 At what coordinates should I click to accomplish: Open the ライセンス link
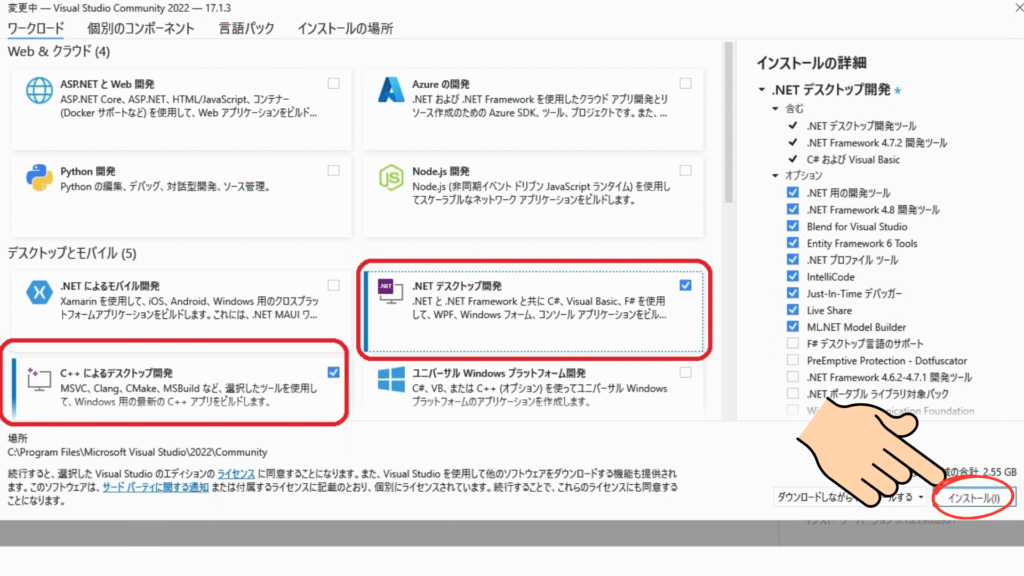pyautogui.click(x=236, y=473)
